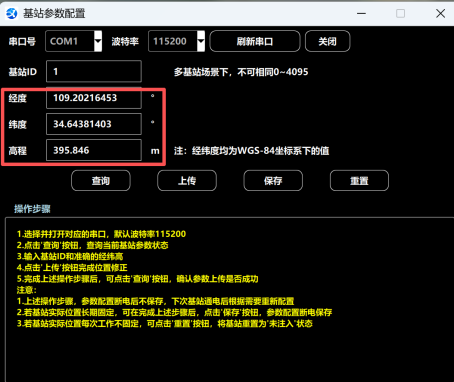Image resolution: width=454 pixels, height=382 pixels.
Task: Click the 基站参数配置 window title text
Action: [54, 14]
